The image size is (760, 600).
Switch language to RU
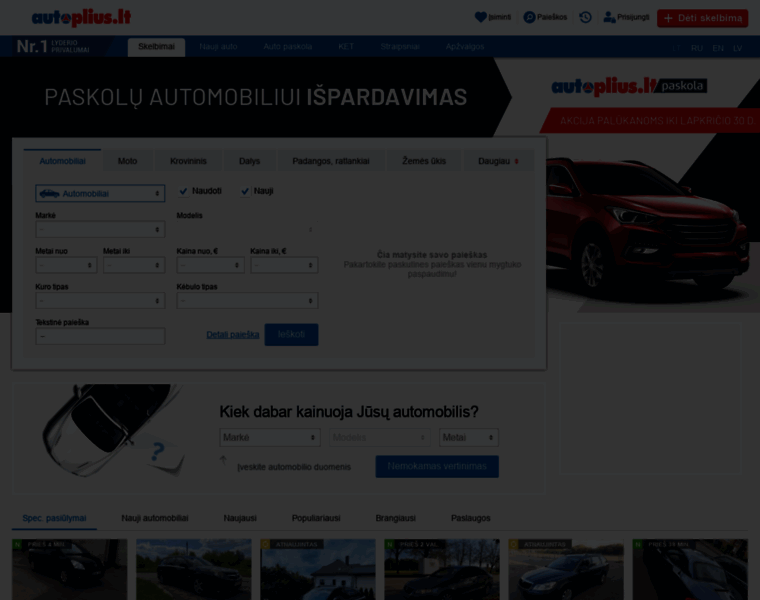(697, 48)
